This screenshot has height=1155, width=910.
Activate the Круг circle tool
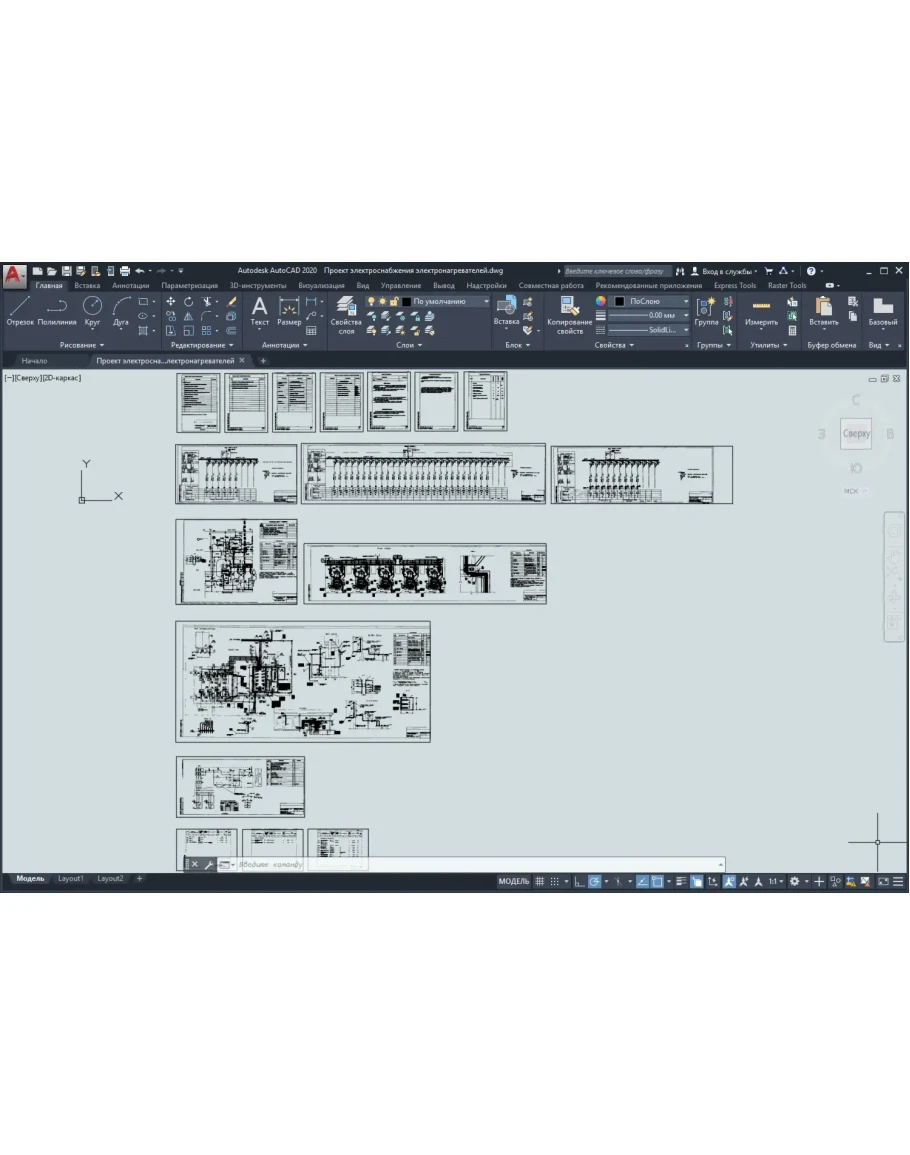pos(92,309)
